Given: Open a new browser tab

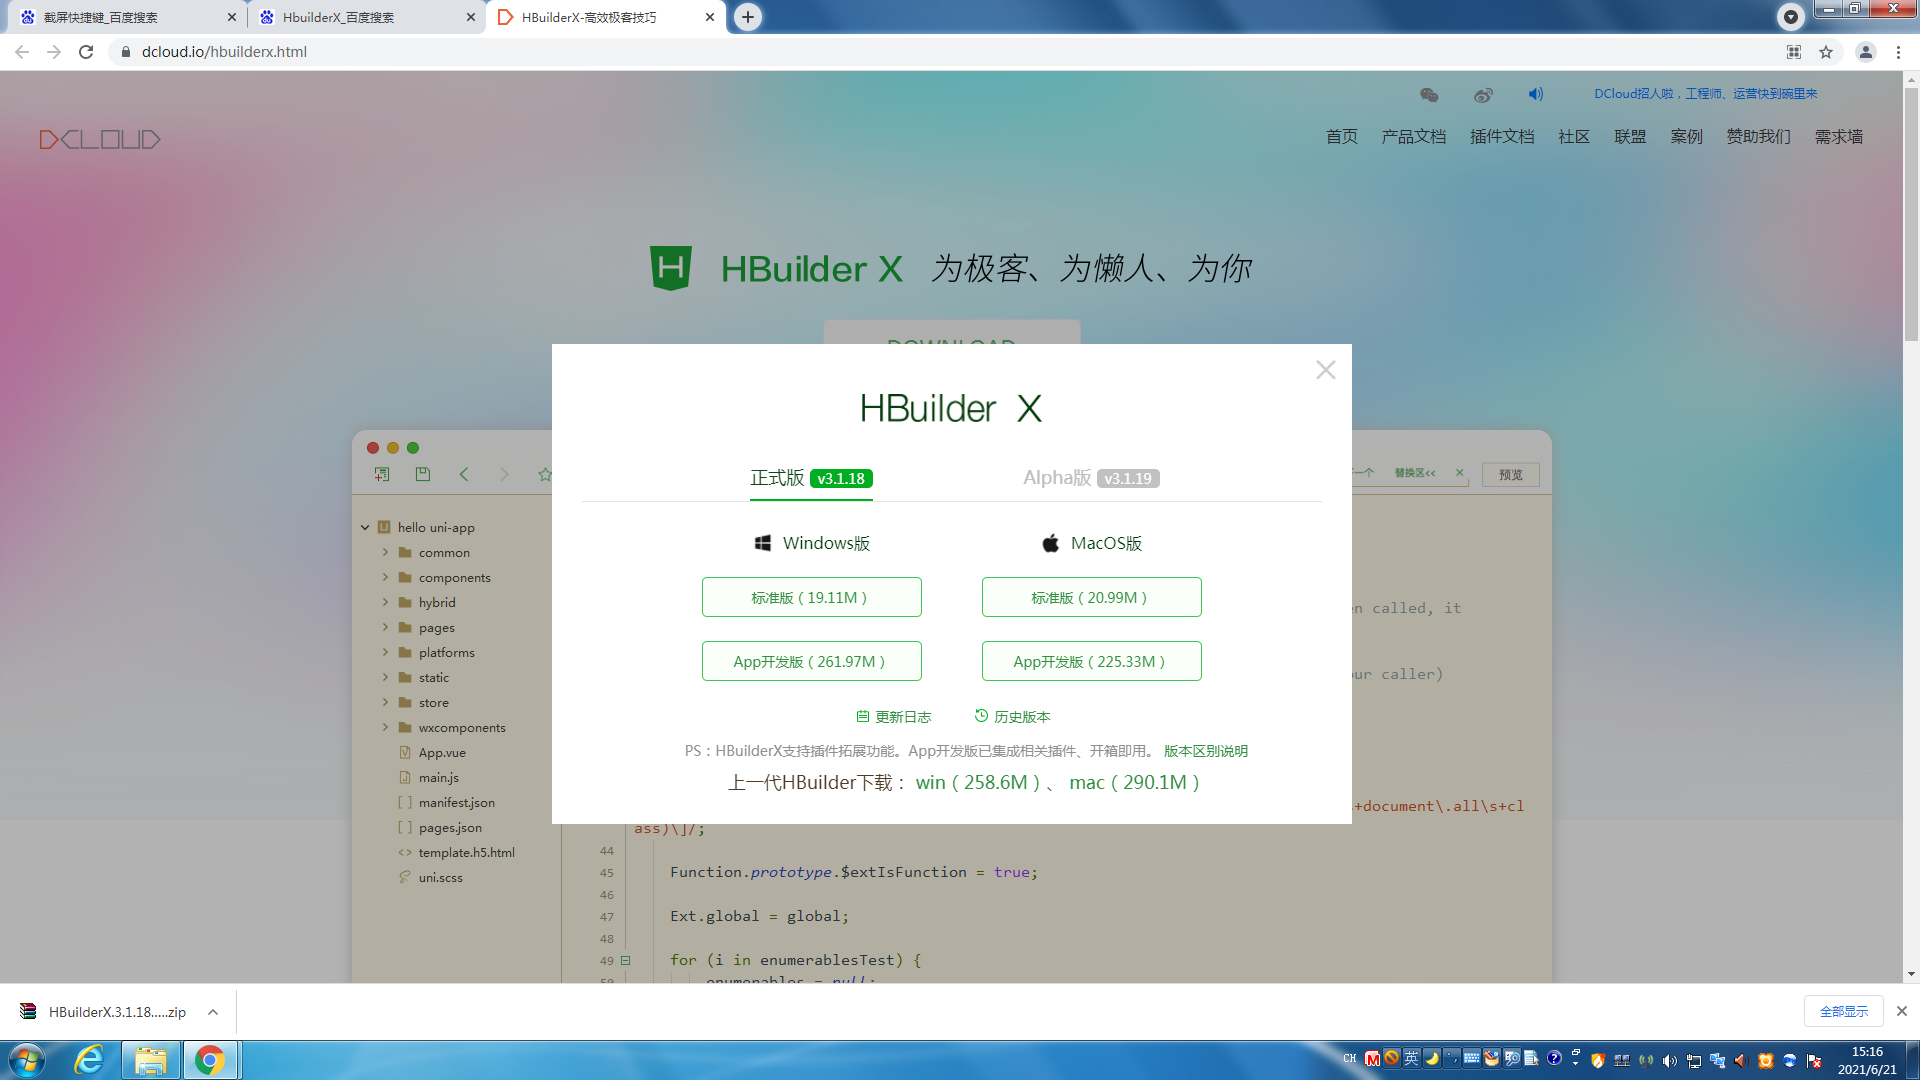Looking at the screenshot, I should coord(747,17).
